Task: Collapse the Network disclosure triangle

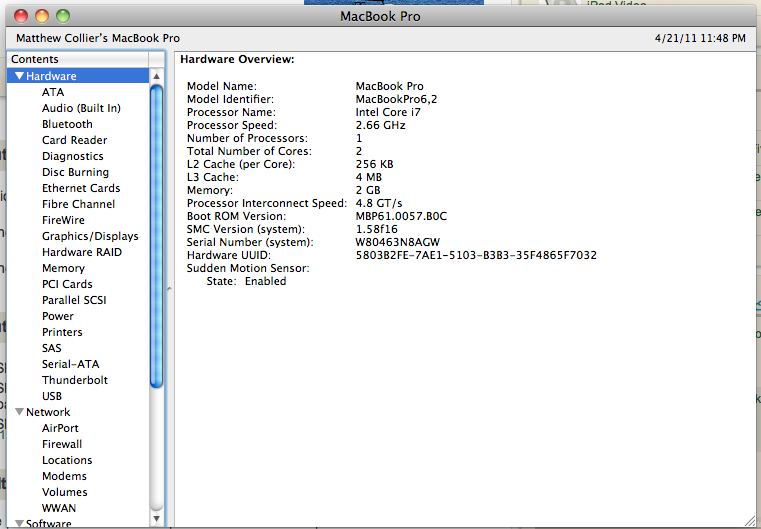Action: click(19, 412)
